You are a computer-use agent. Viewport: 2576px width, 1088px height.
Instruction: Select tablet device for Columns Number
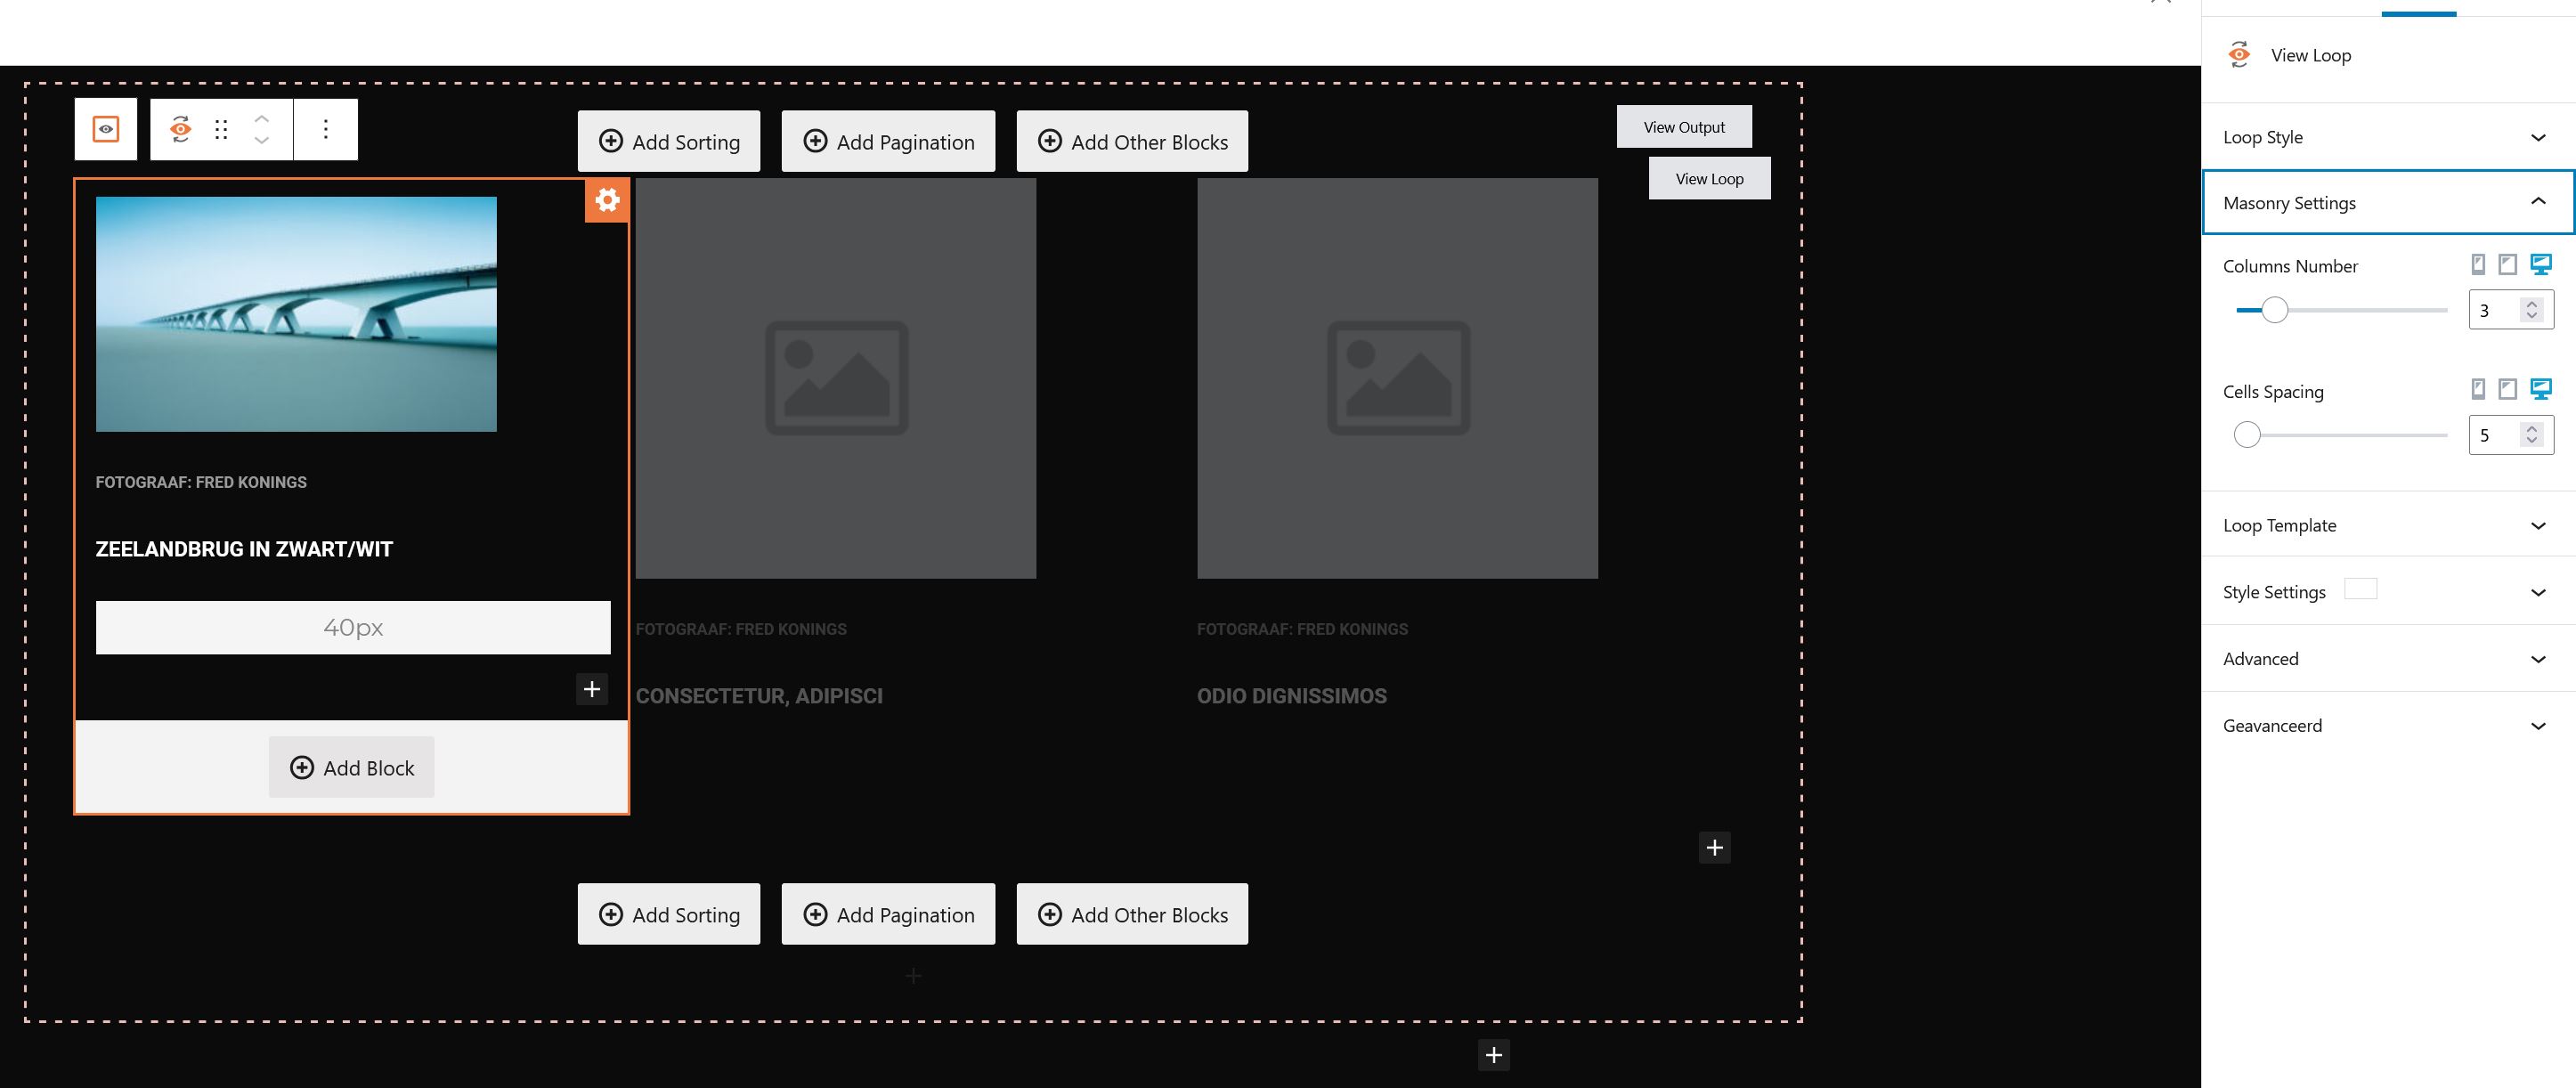point(2508,265)
